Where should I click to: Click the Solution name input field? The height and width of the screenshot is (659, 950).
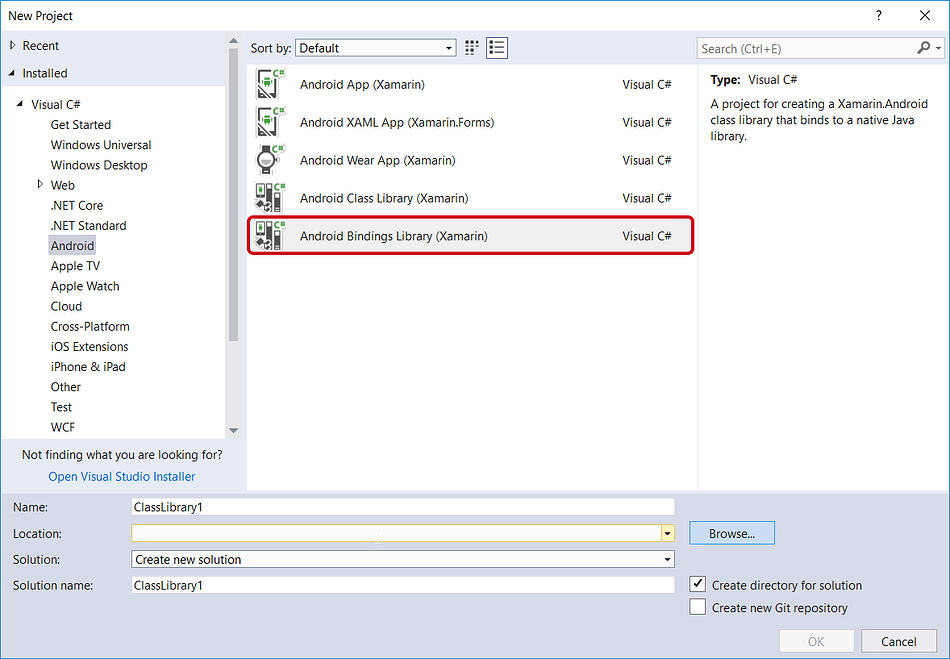coord(402,585)
